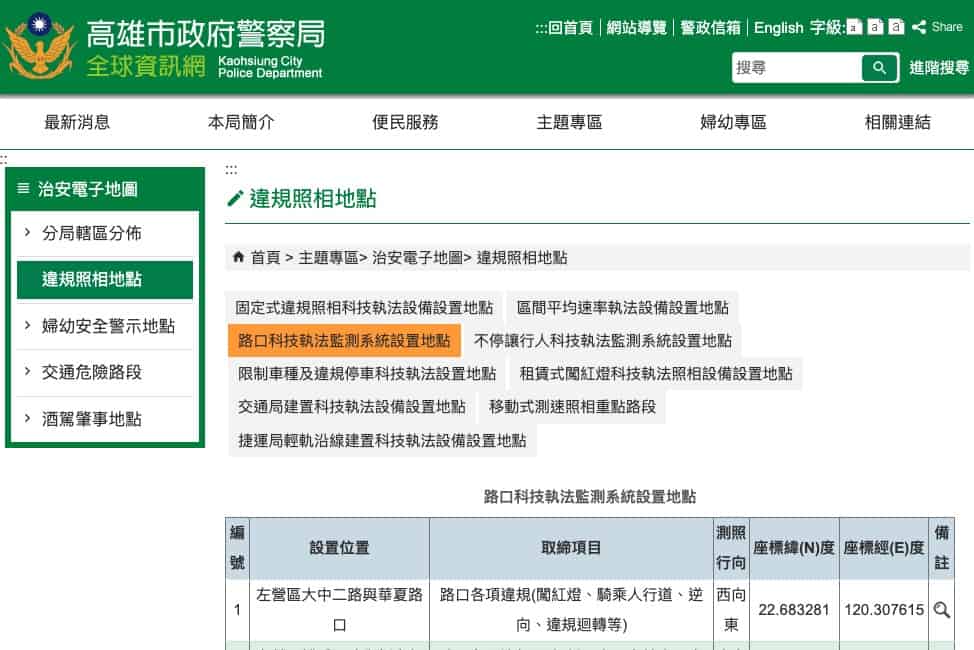Click the 取締項目 column header
The width and height of the screenshot is (974, 650).
(x=571, y=548)
